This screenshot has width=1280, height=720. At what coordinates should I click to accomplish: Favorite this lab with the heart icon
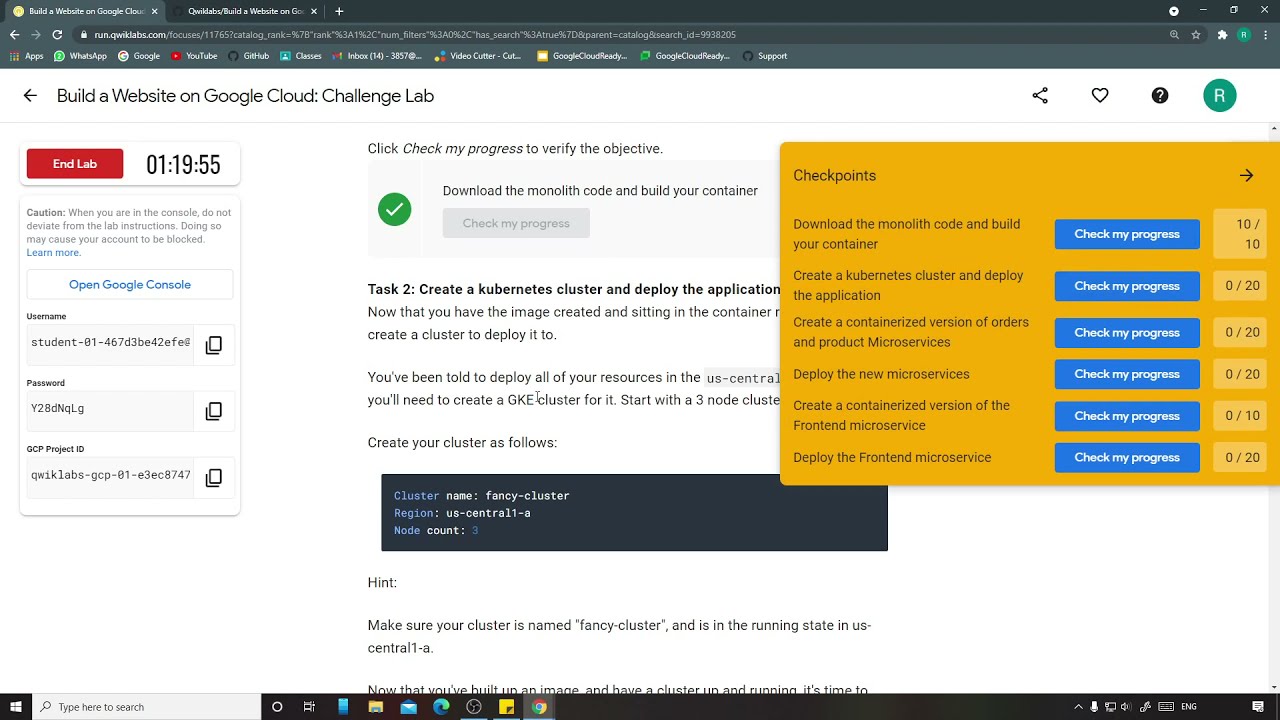click(1100, 96)
